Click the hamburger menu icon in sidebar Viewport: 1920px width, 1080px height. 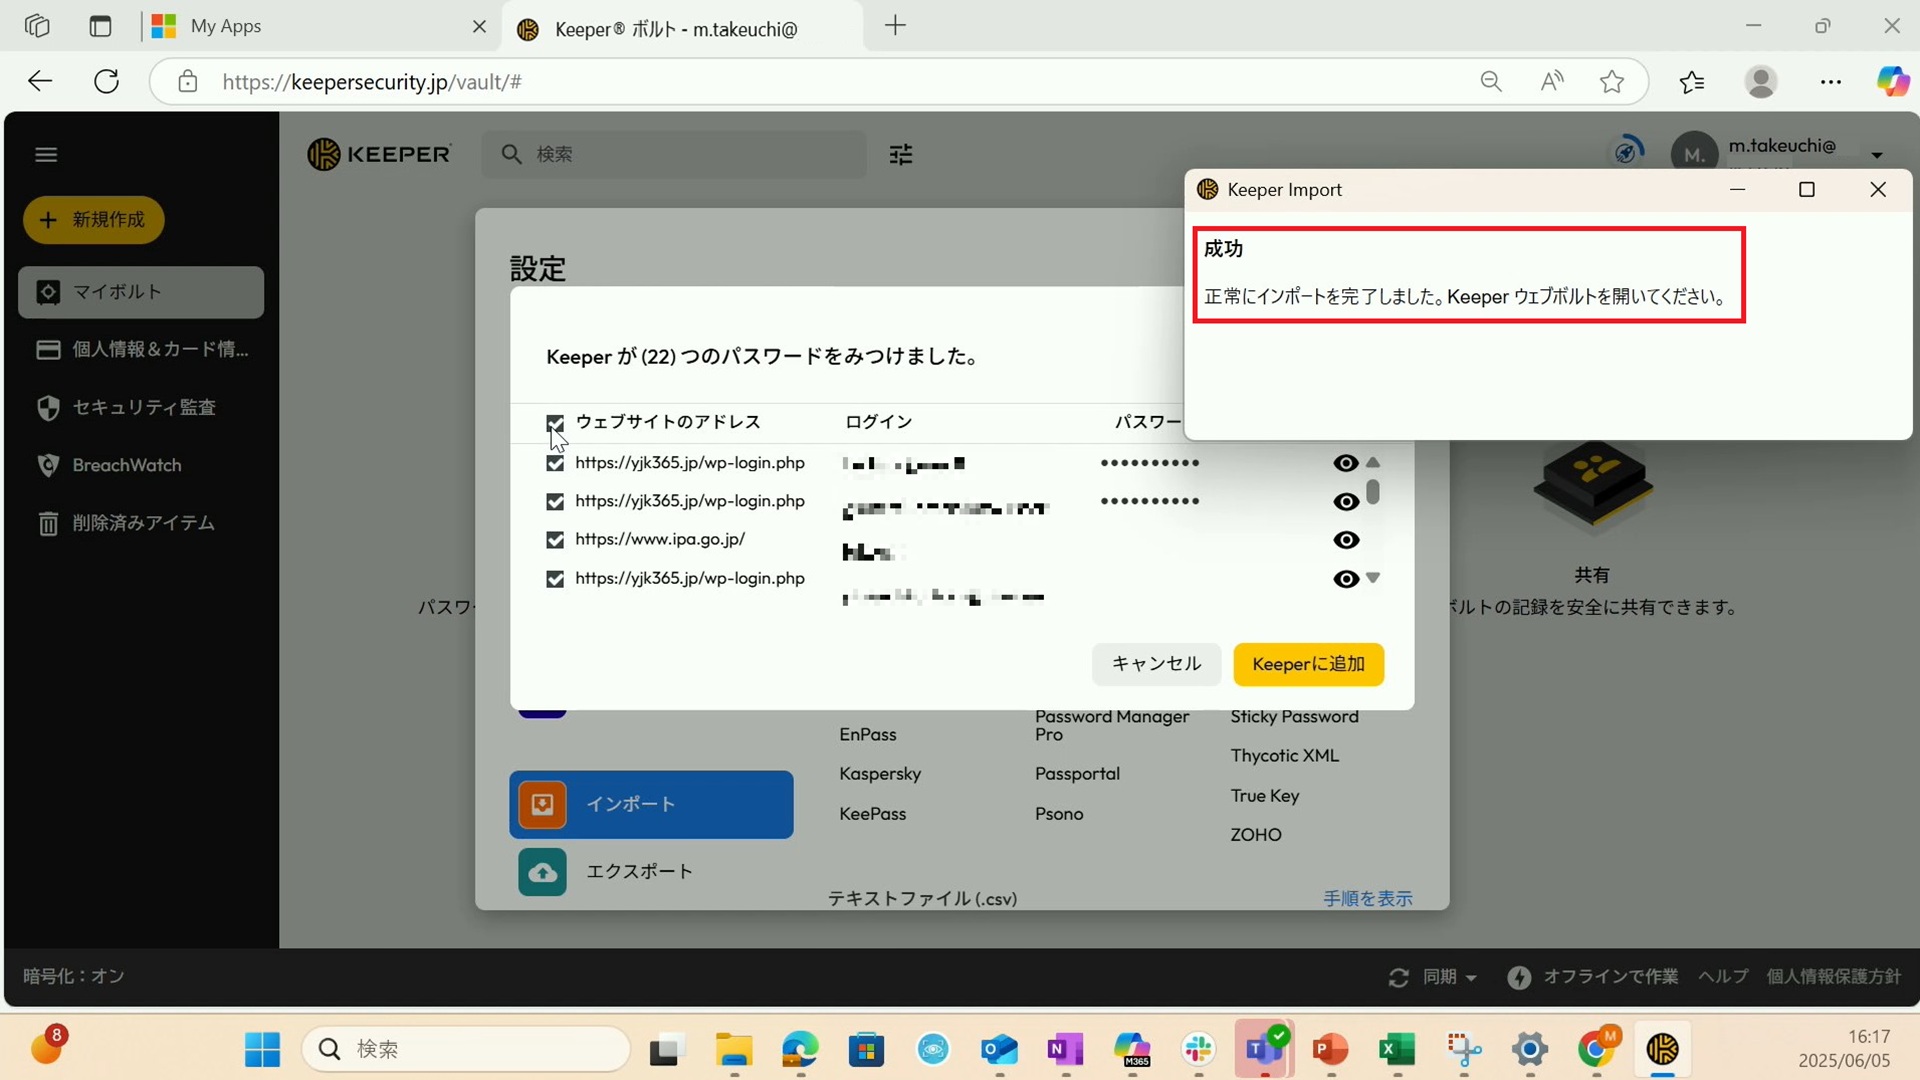pos(46,154)
